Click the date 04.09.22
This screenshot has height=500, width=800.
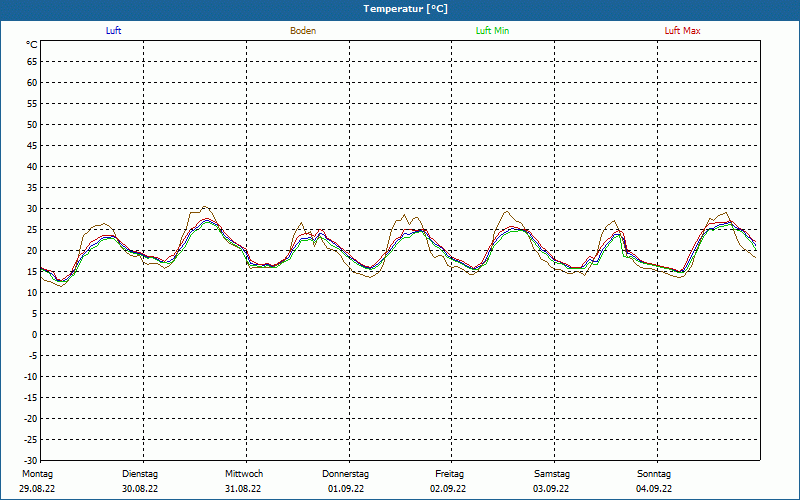click(654, 489)
